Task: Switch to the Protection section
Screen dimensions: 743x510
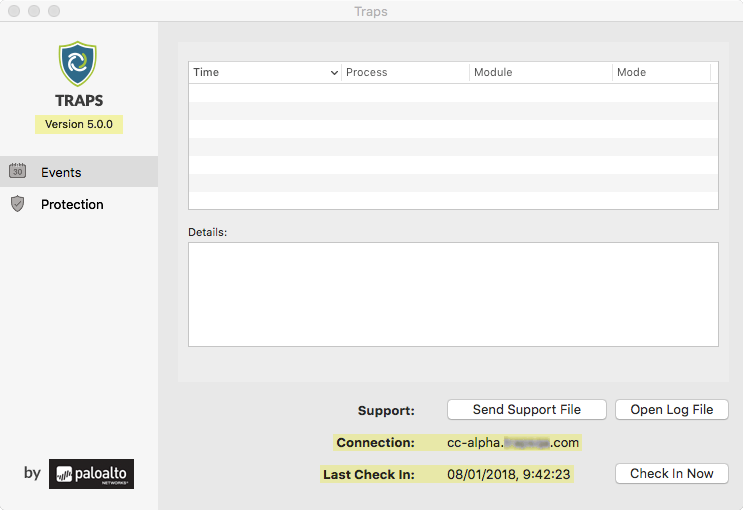Action: click(79, 204)
